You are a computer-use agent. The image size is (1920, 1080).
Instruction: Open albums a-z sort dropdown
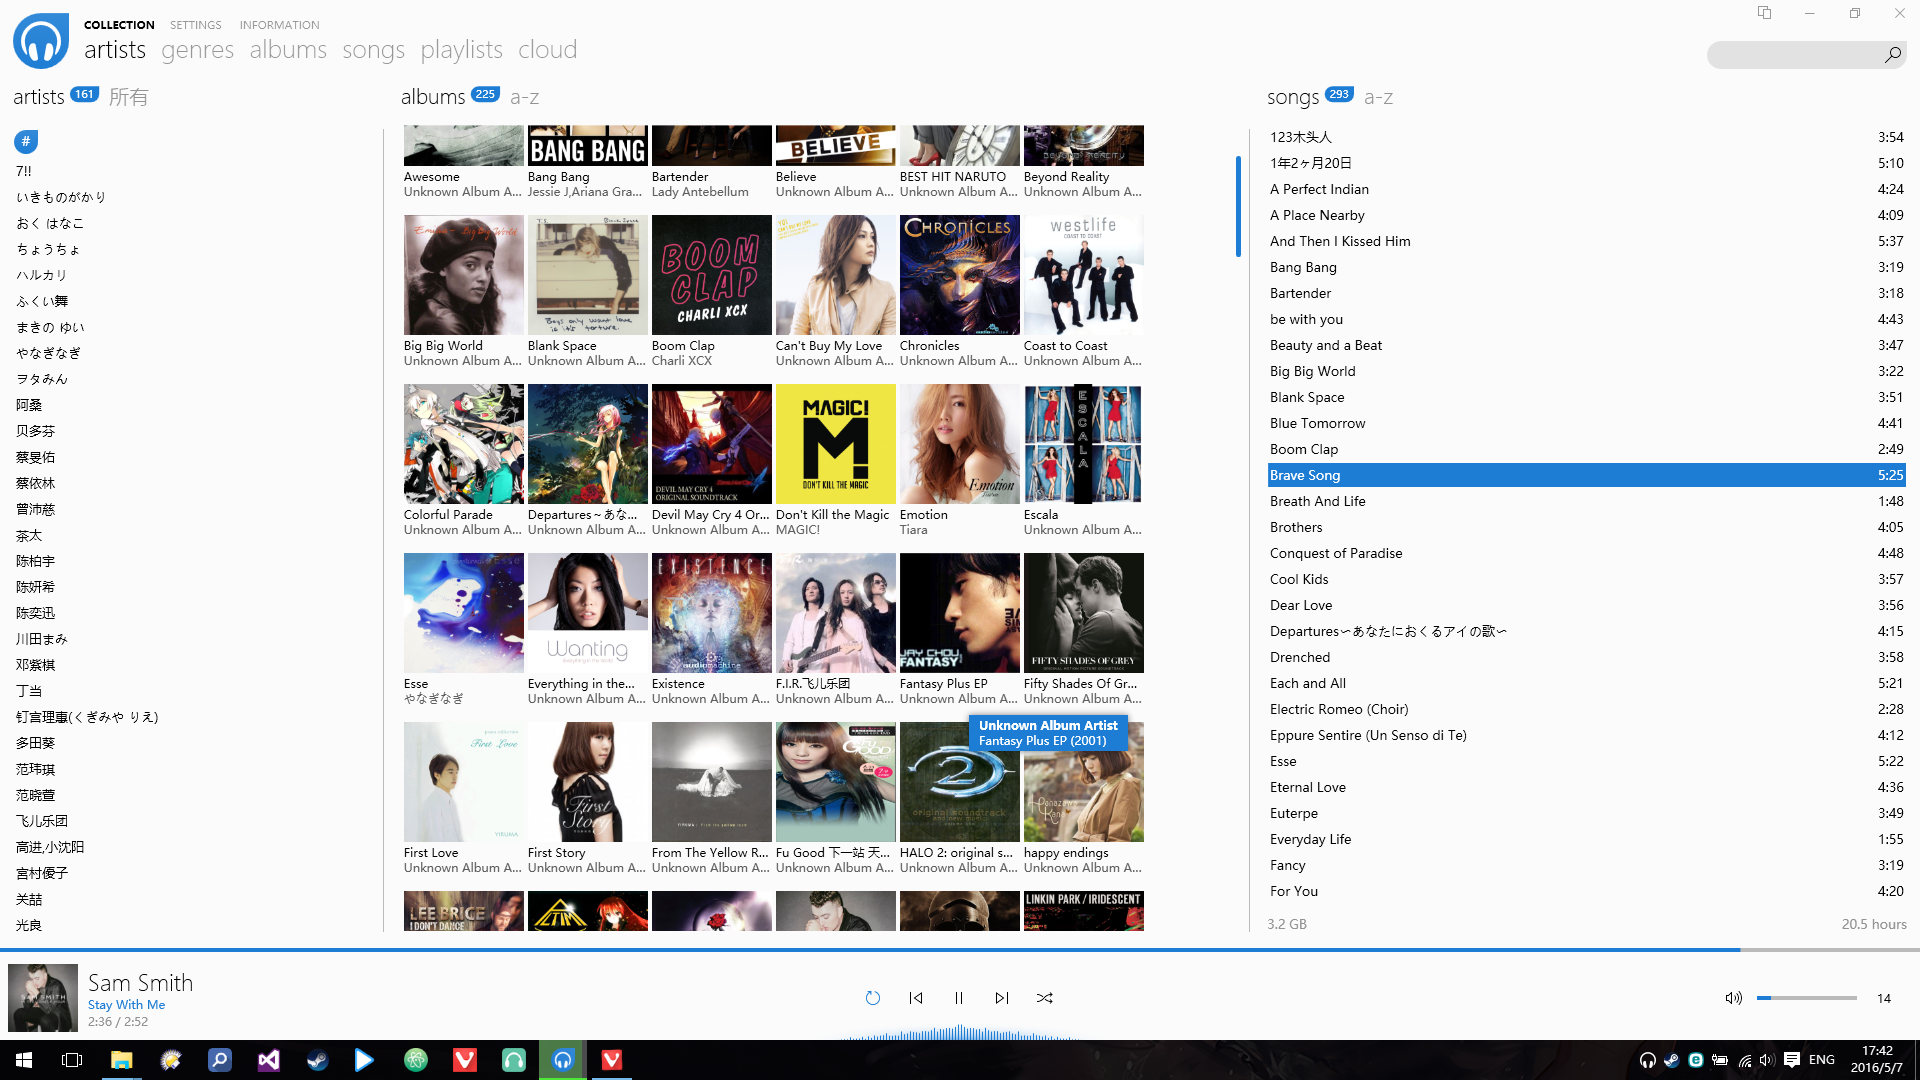524,97
